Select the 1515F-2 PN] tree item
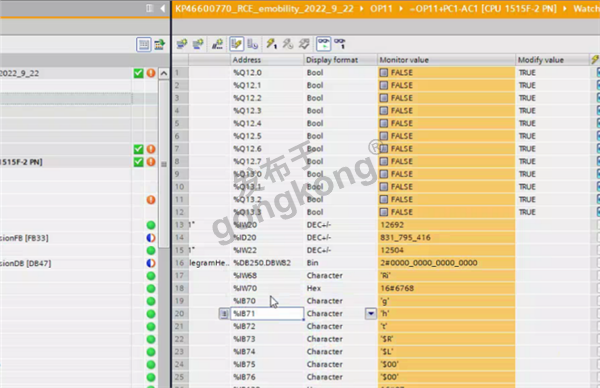The image size is (600, 388). click(21, 162)
